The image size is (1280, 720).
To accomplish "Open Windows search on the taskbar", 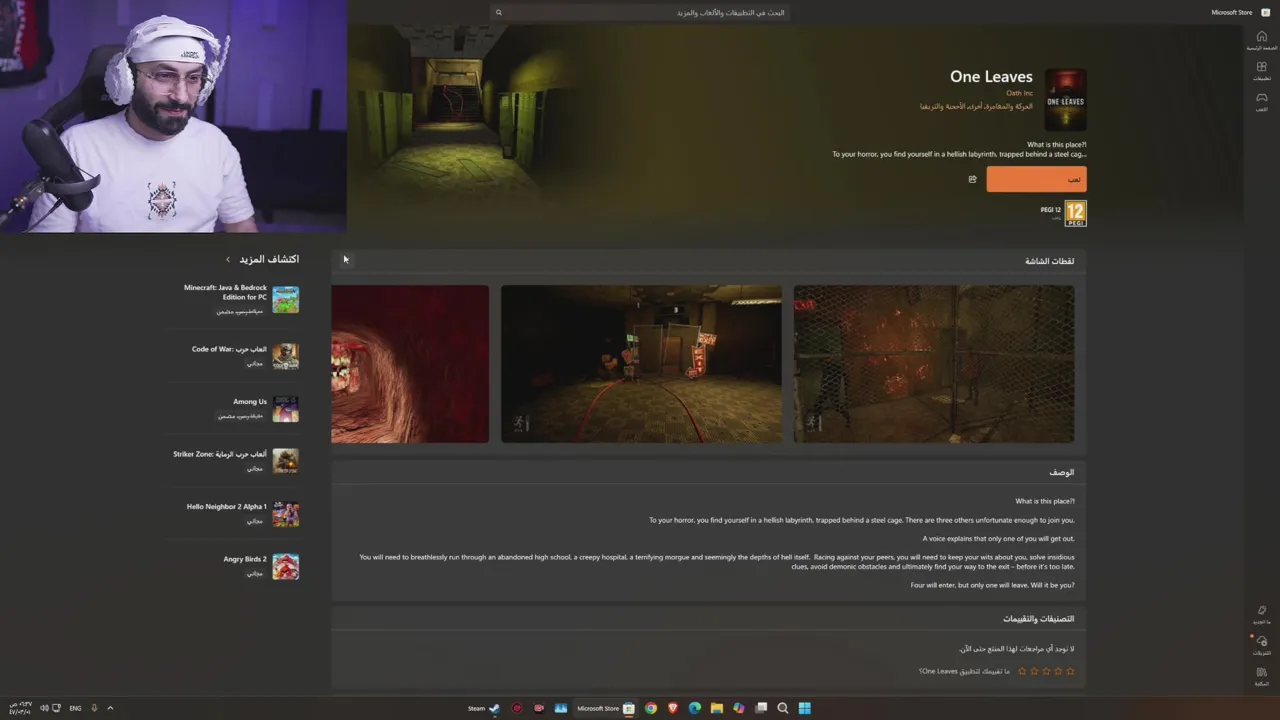I will tap(783, 708).
